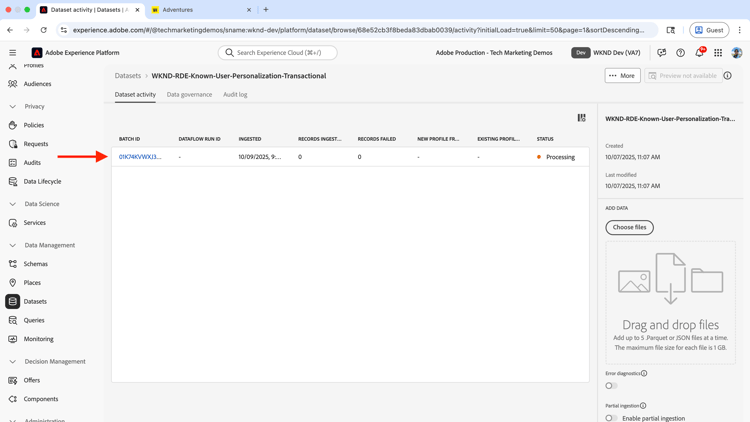Click Search Experience Cloud field

[x=277, y=53]
